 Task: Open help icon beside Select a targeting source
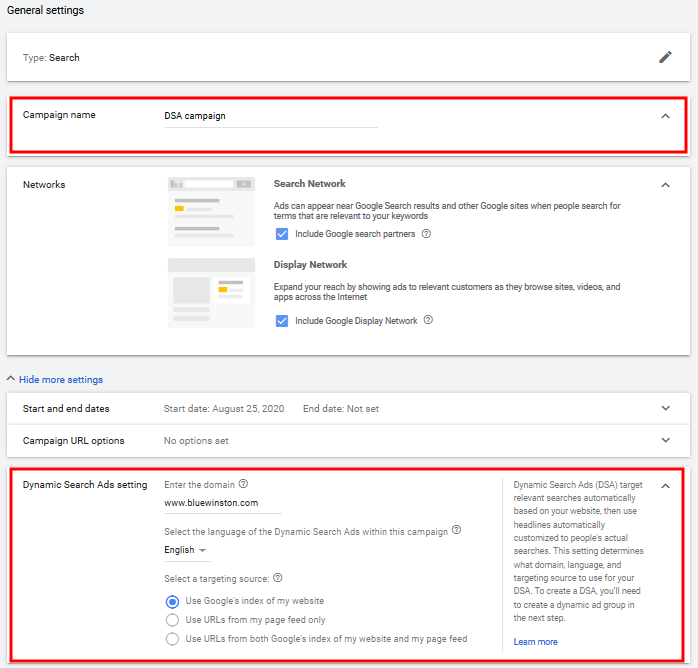point(278,578)
